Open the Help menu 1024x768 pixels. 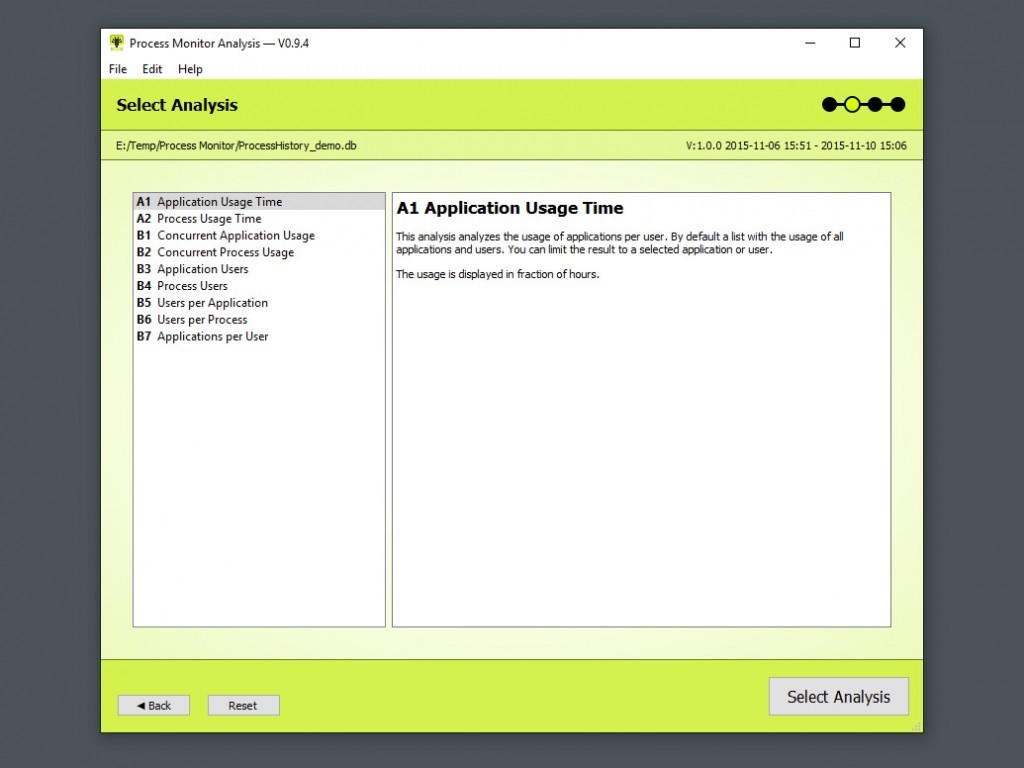[x=190, y=69]
